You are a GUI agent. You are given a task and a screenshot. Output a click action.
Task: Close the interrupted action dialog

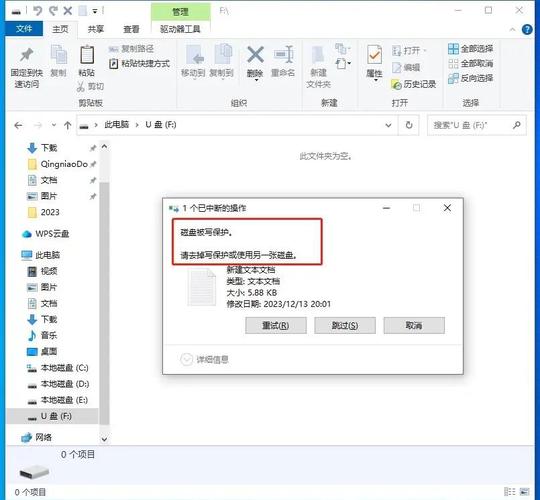(x=447, y=208)
